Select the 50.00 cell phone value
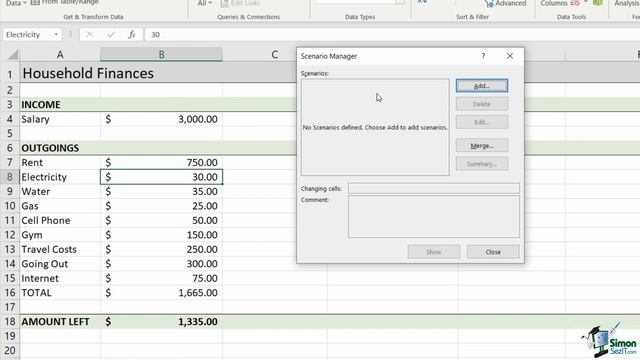Viewport: 640px width, 360px height. (161, 220)
